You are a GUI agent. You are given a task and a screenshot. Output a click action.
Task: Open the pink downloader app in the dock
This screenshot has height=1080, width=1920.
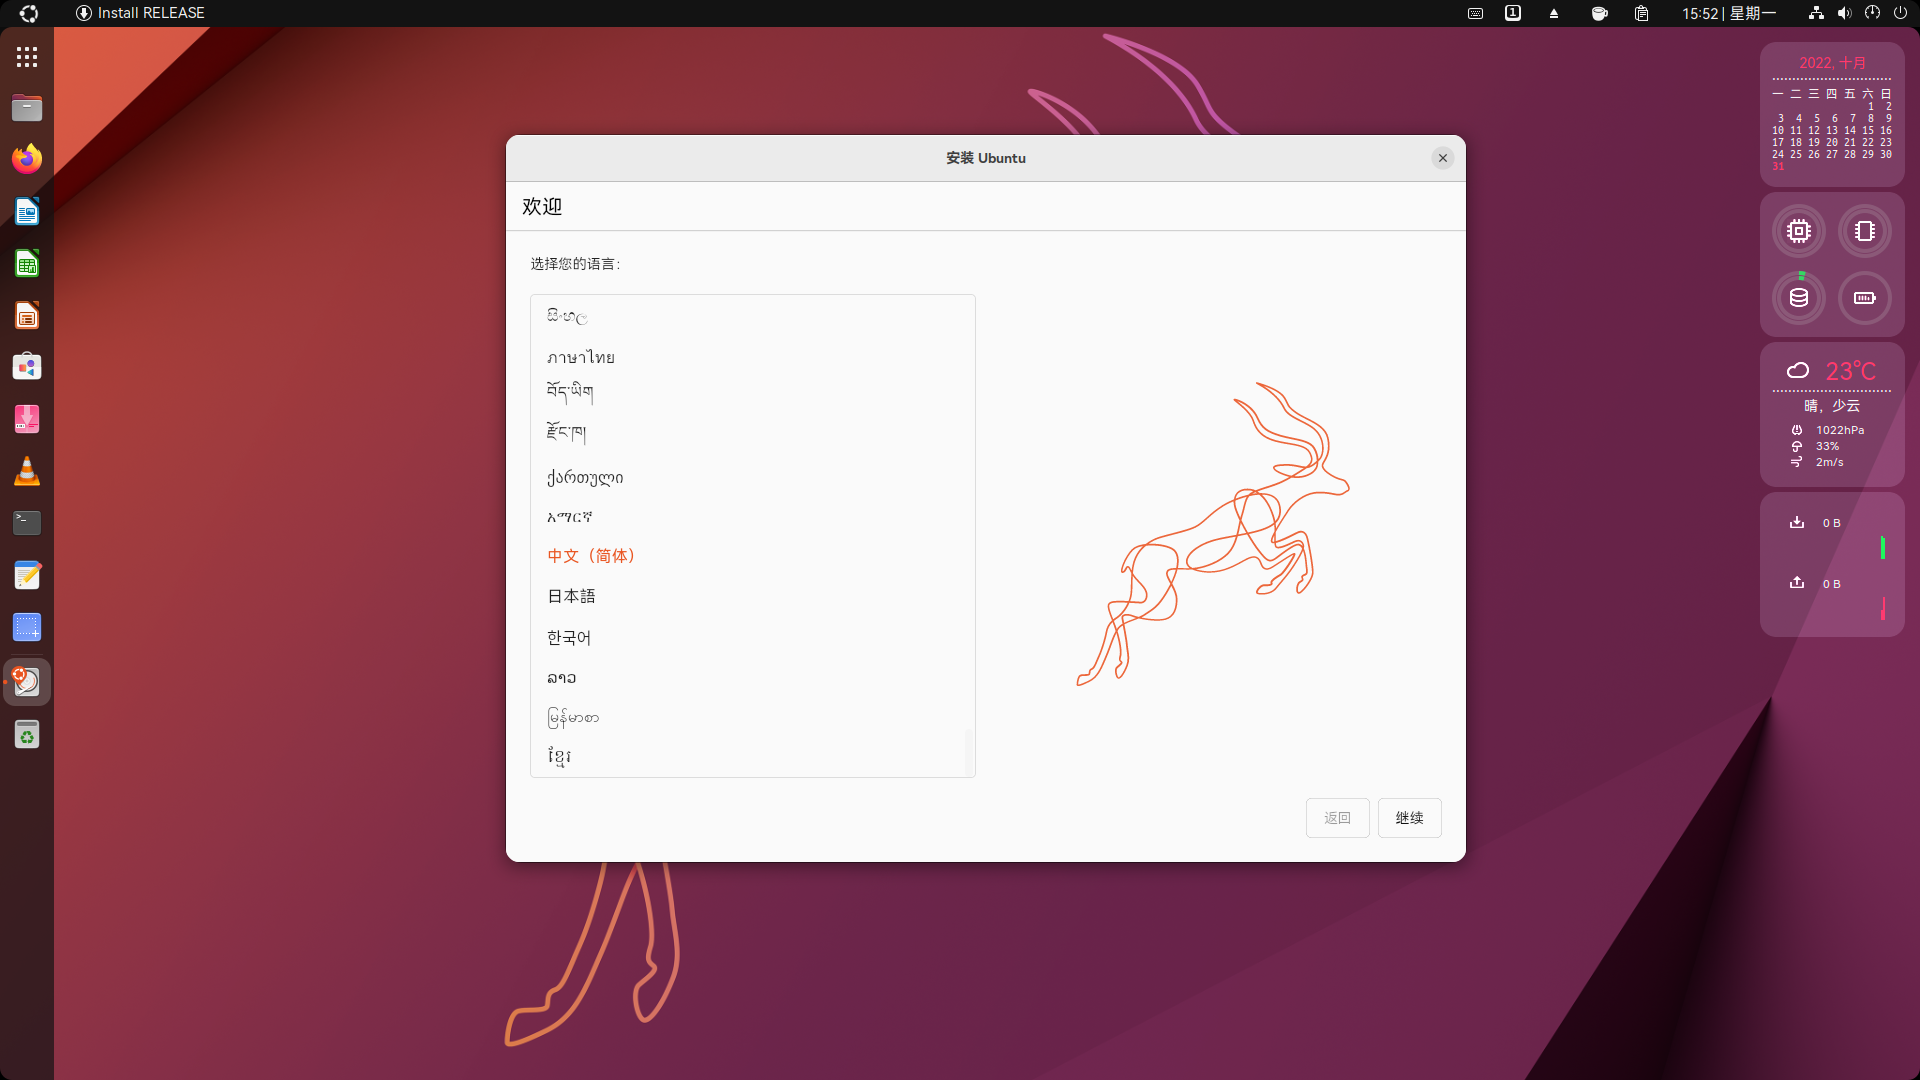27,419
